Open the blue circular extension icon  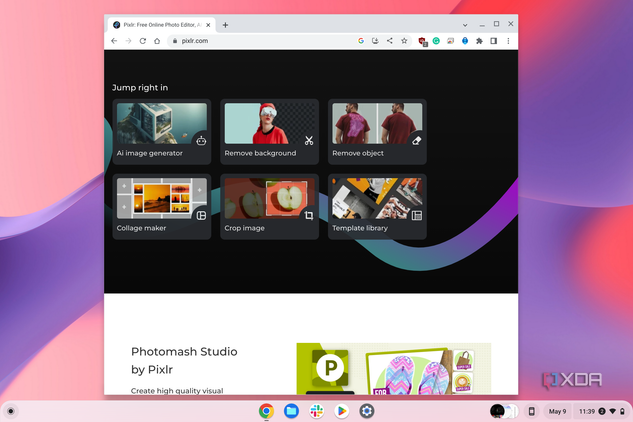point(465,41)
